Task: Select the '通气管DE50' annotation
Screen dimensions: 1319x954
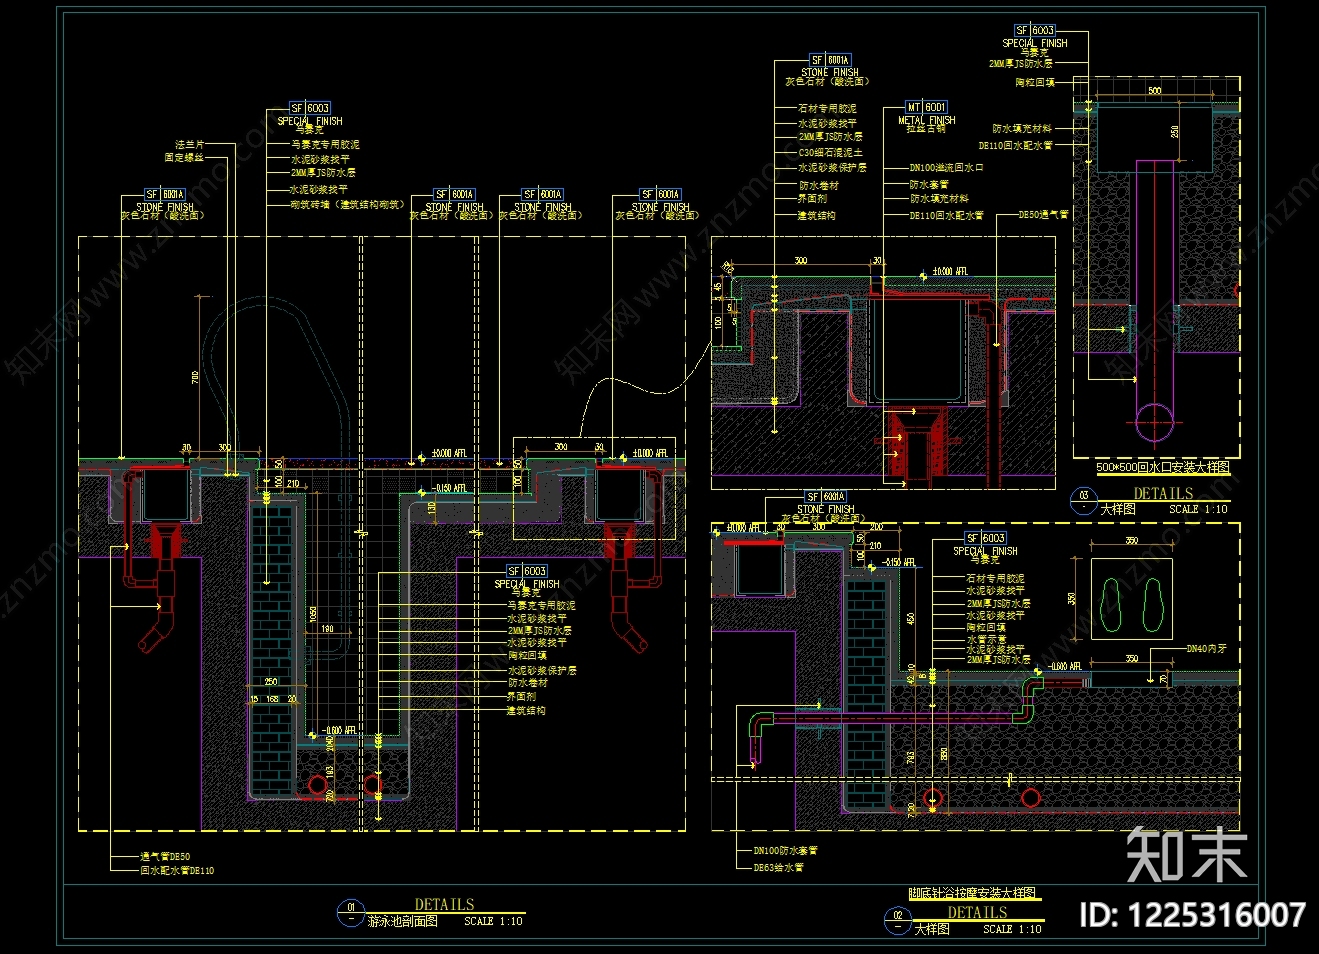Action: [164, 857]
